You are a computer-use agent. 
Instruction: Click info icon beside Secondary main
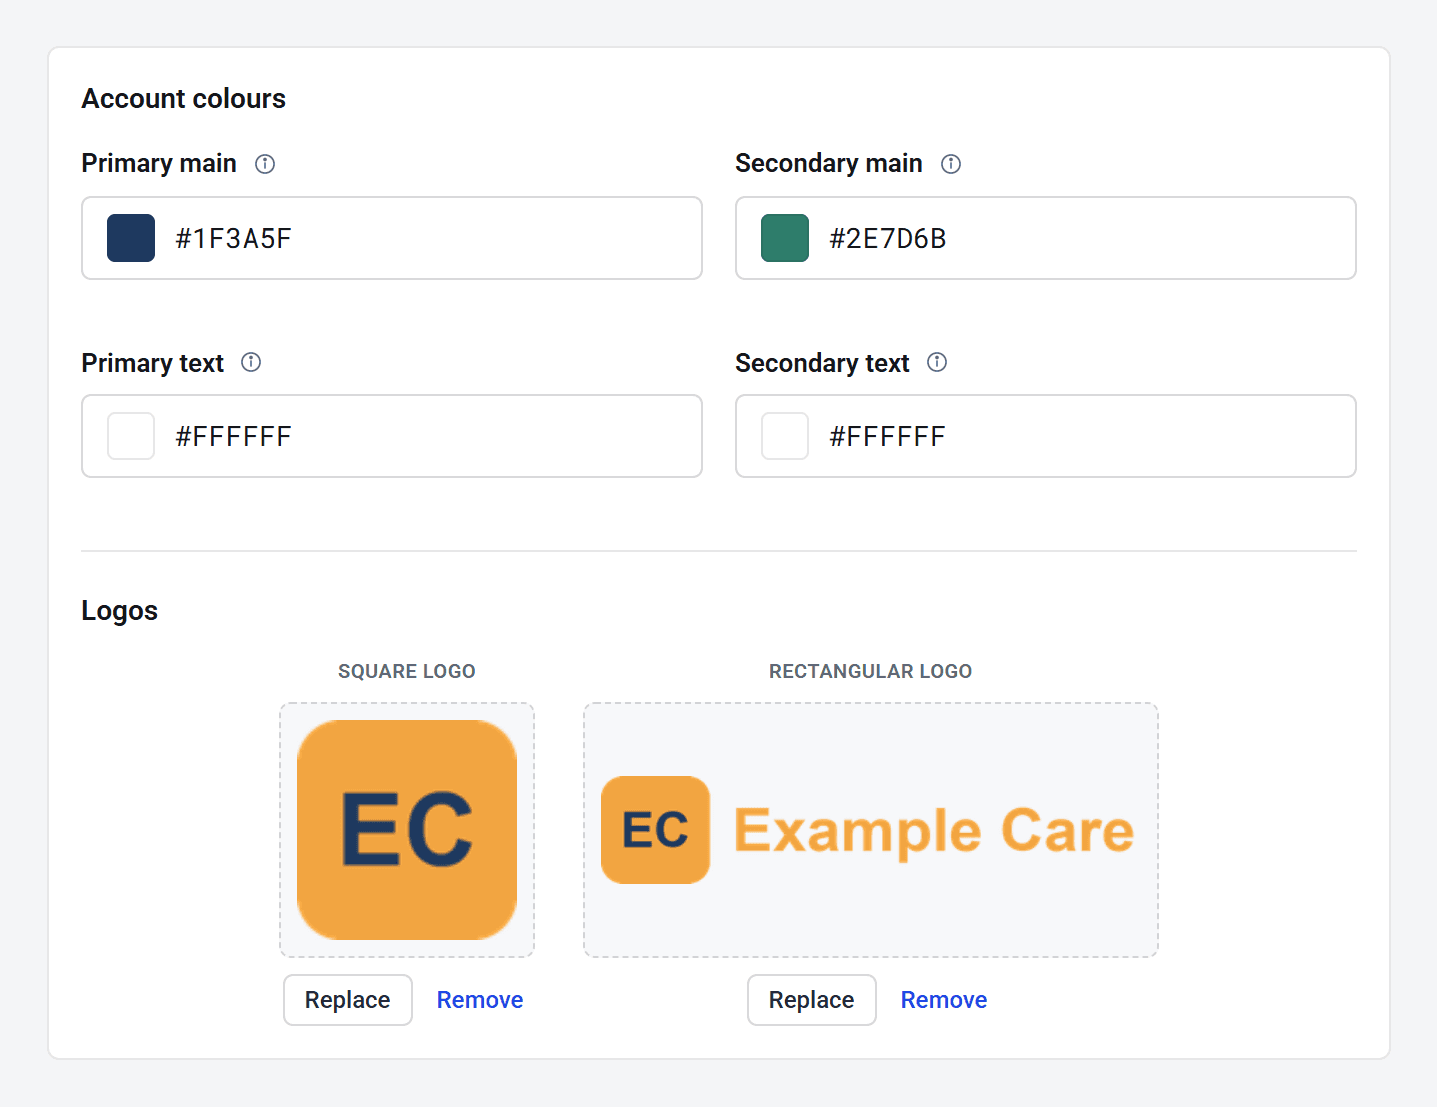[951, 164]
